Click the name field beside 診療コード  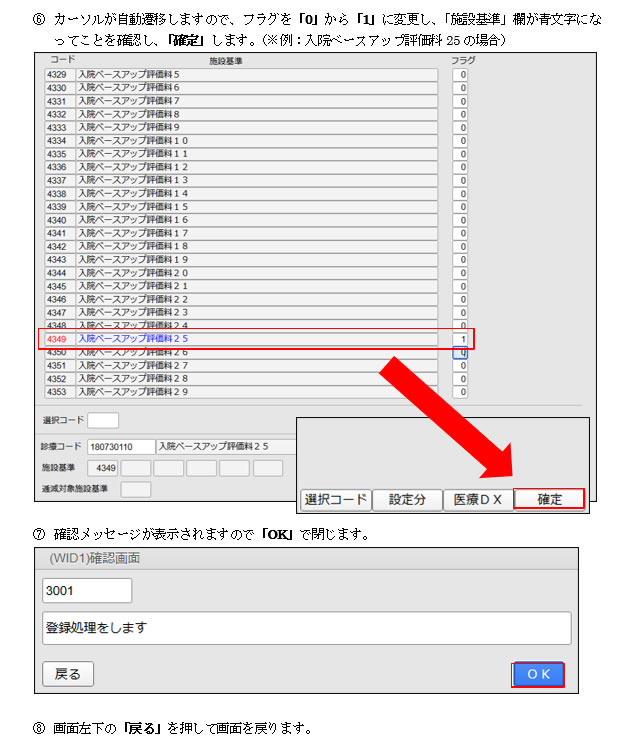227,446
